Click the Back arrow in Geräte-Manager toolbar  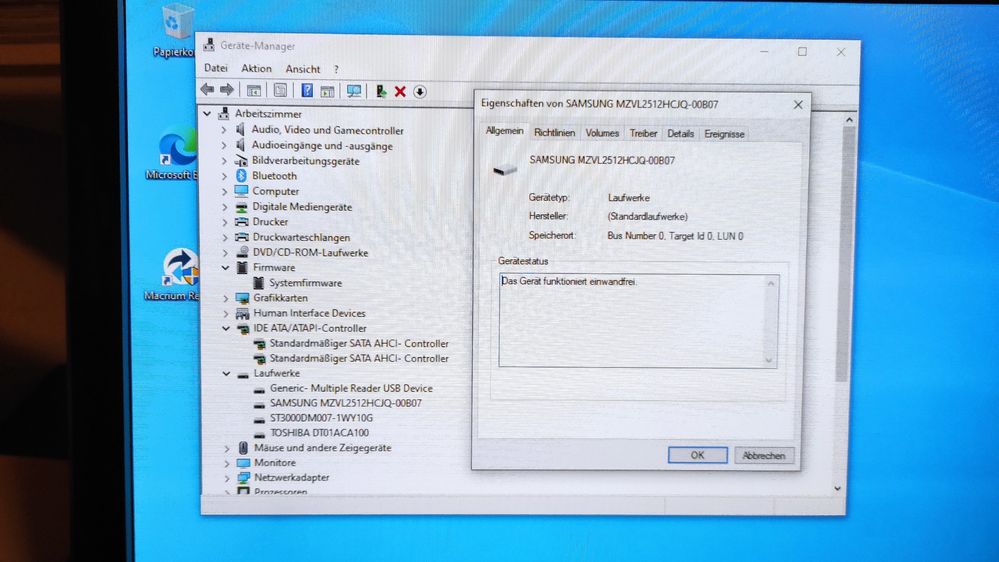click(x=208, y=90)
